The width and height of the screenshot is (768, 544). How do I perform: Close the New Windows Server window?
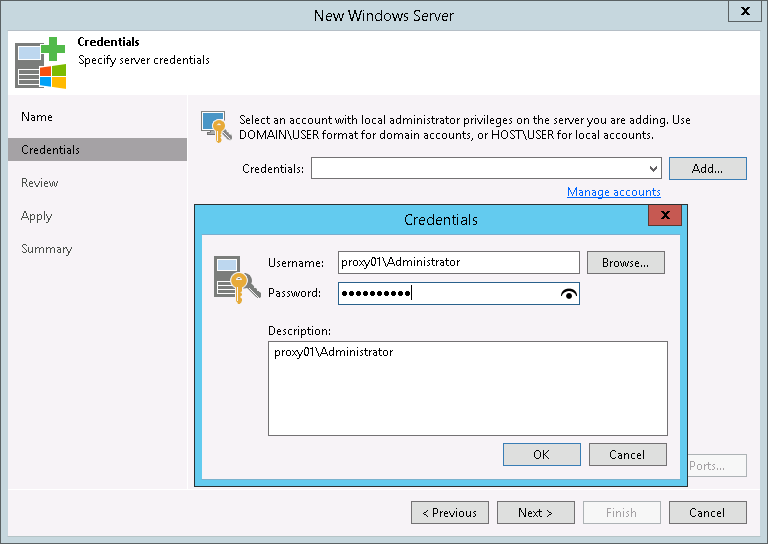pyautogui.click(x=745, y=11)
